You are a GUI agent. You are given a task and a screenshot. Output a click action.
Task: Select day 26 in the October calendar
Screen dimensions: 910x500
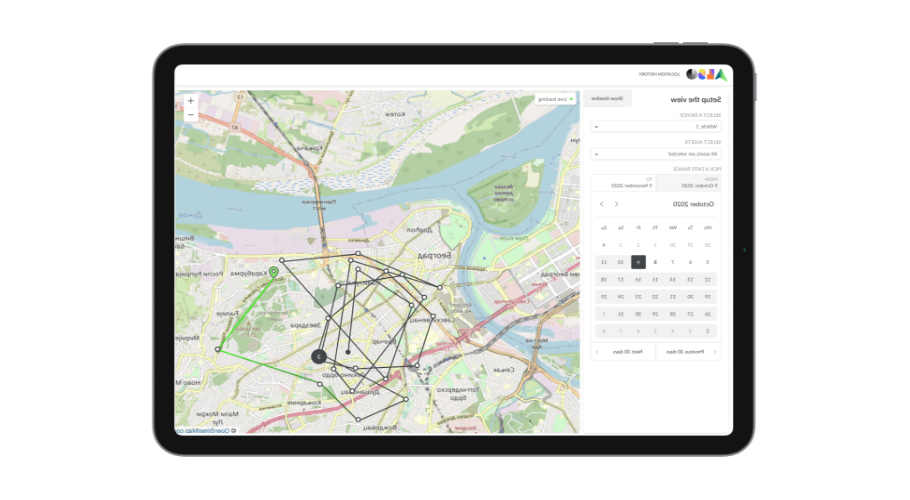708,313
